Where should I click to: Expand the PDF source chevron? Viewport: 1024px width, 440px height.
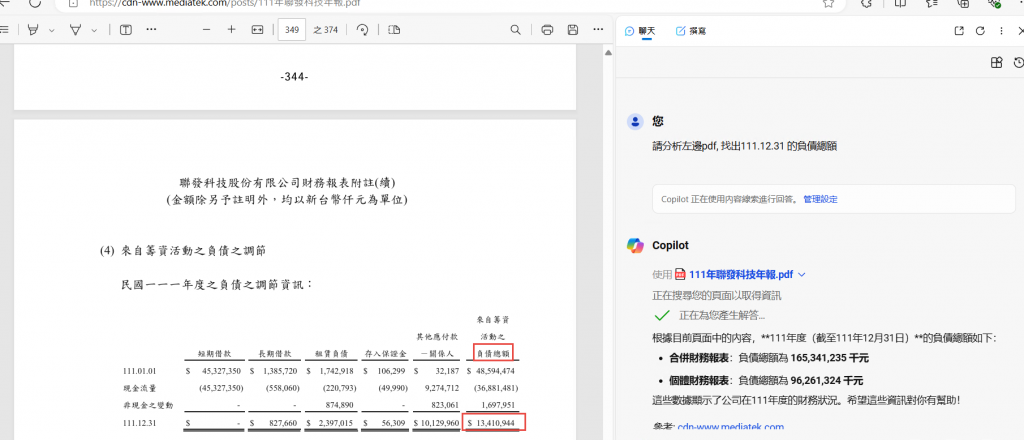(802, 275)
